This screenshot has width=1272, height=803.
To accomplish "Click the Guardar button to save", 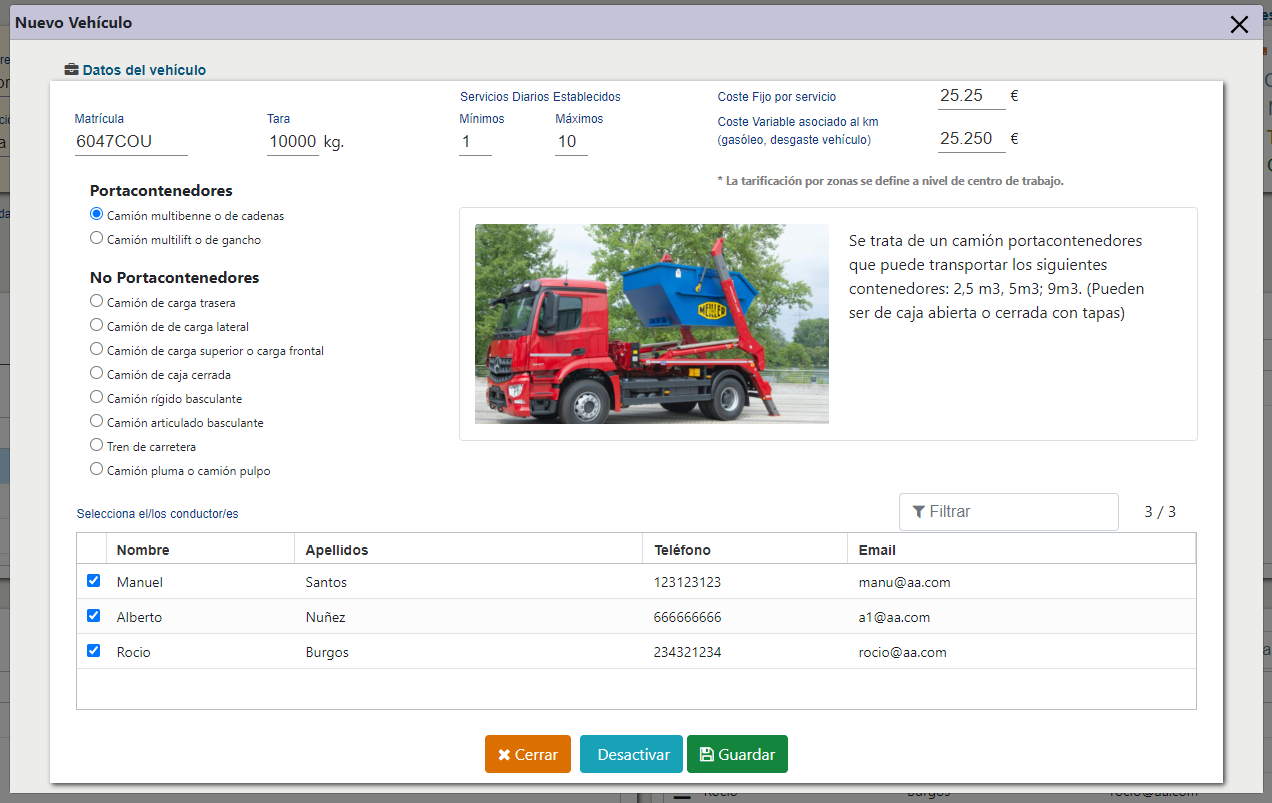I will 737,754.
